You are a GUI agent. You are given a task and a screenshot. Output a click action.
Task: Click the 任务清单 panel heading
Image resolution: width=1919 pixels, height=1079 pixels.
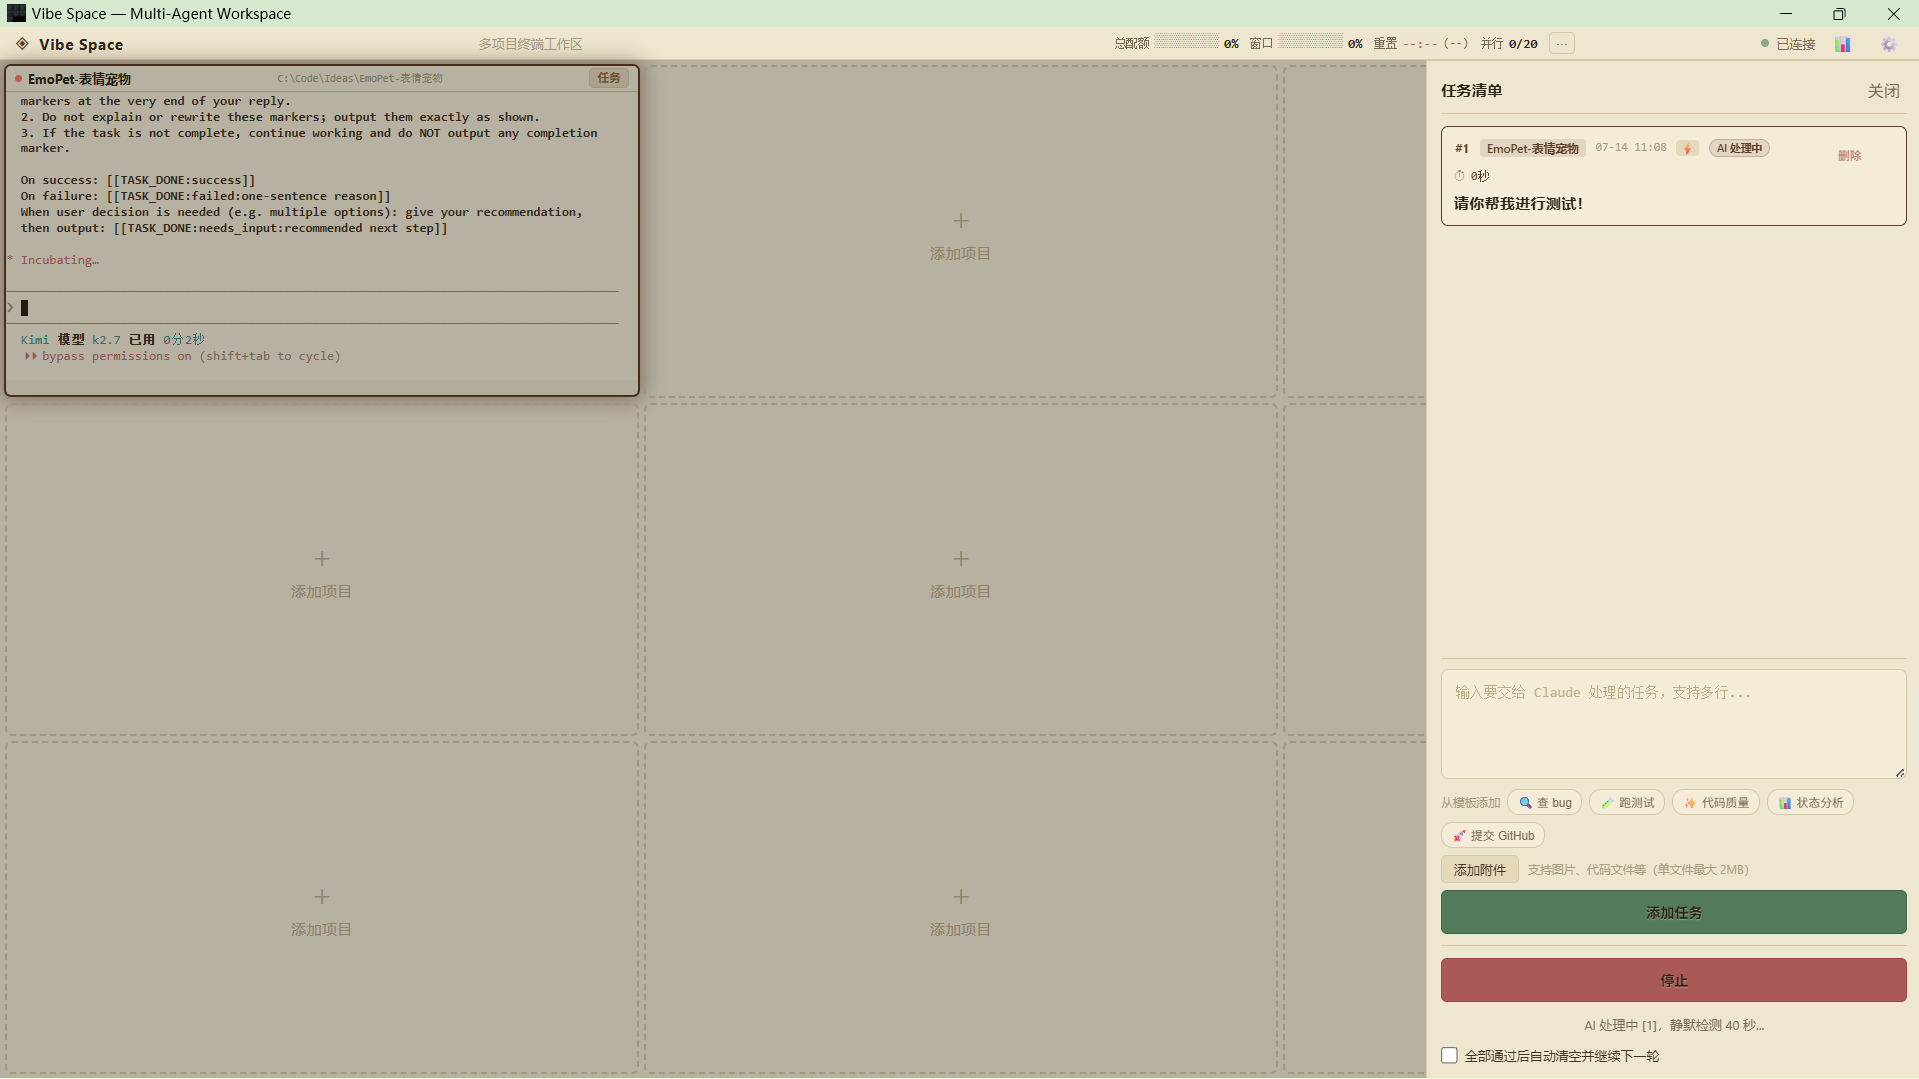(x=1471, y=90)
